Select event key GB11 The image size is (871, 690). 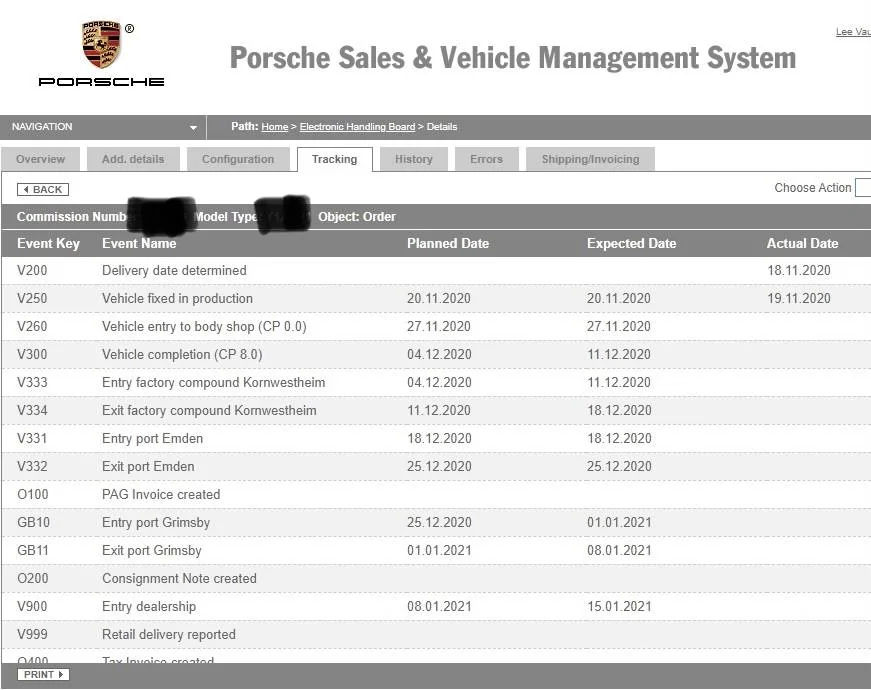pyautogui.click(x=33, y=551)
